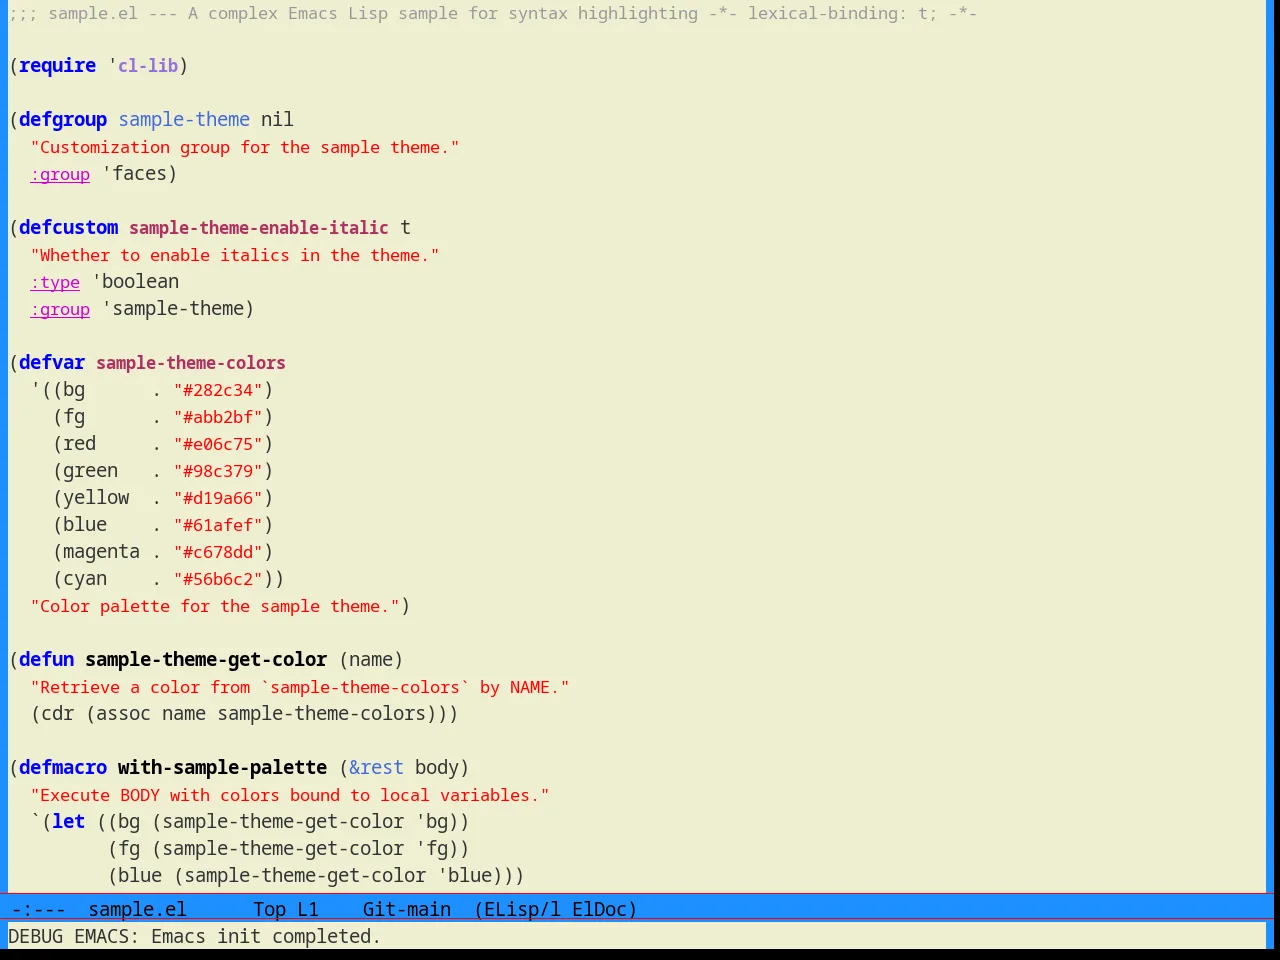This screenshot has height=960, width=1280.
Task: Click the 'let' keyword
Action: (x=69, y=822)
